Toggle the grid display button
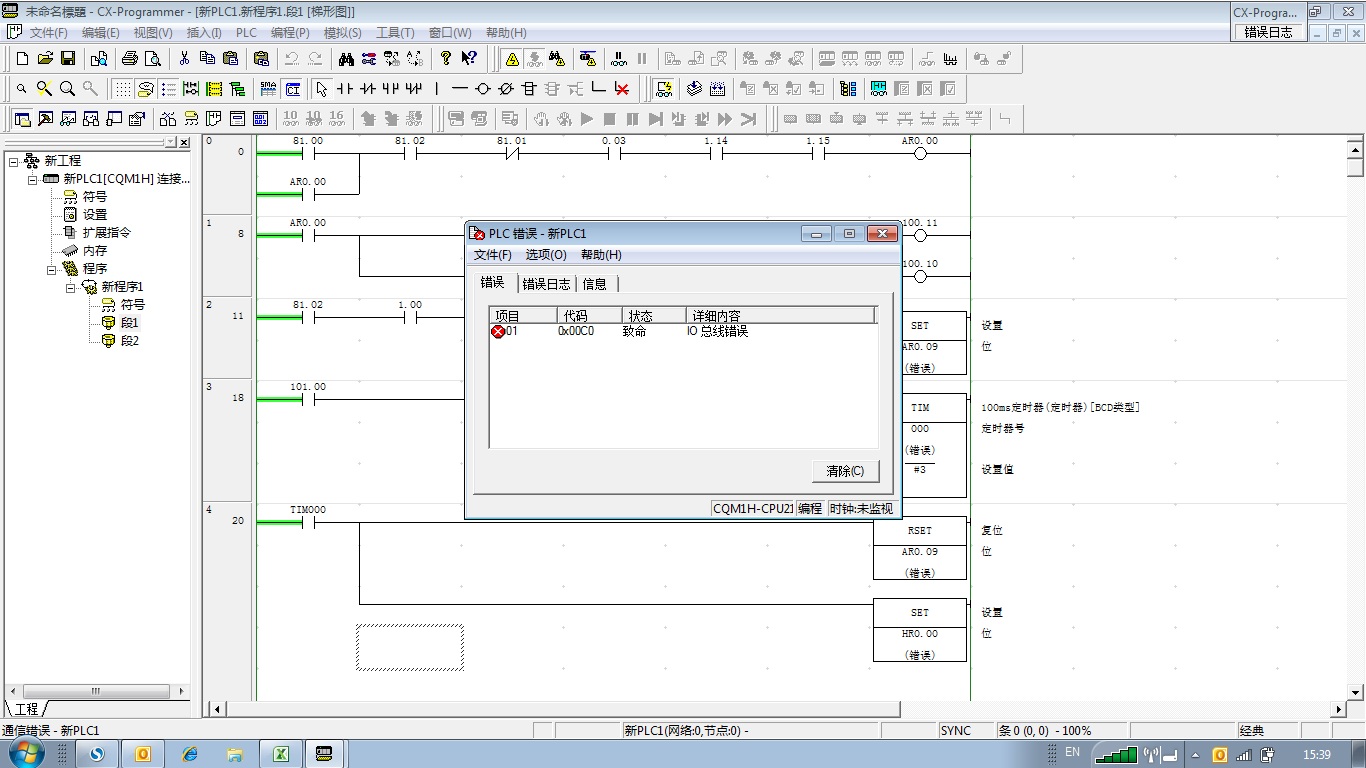 pos(122,89)
